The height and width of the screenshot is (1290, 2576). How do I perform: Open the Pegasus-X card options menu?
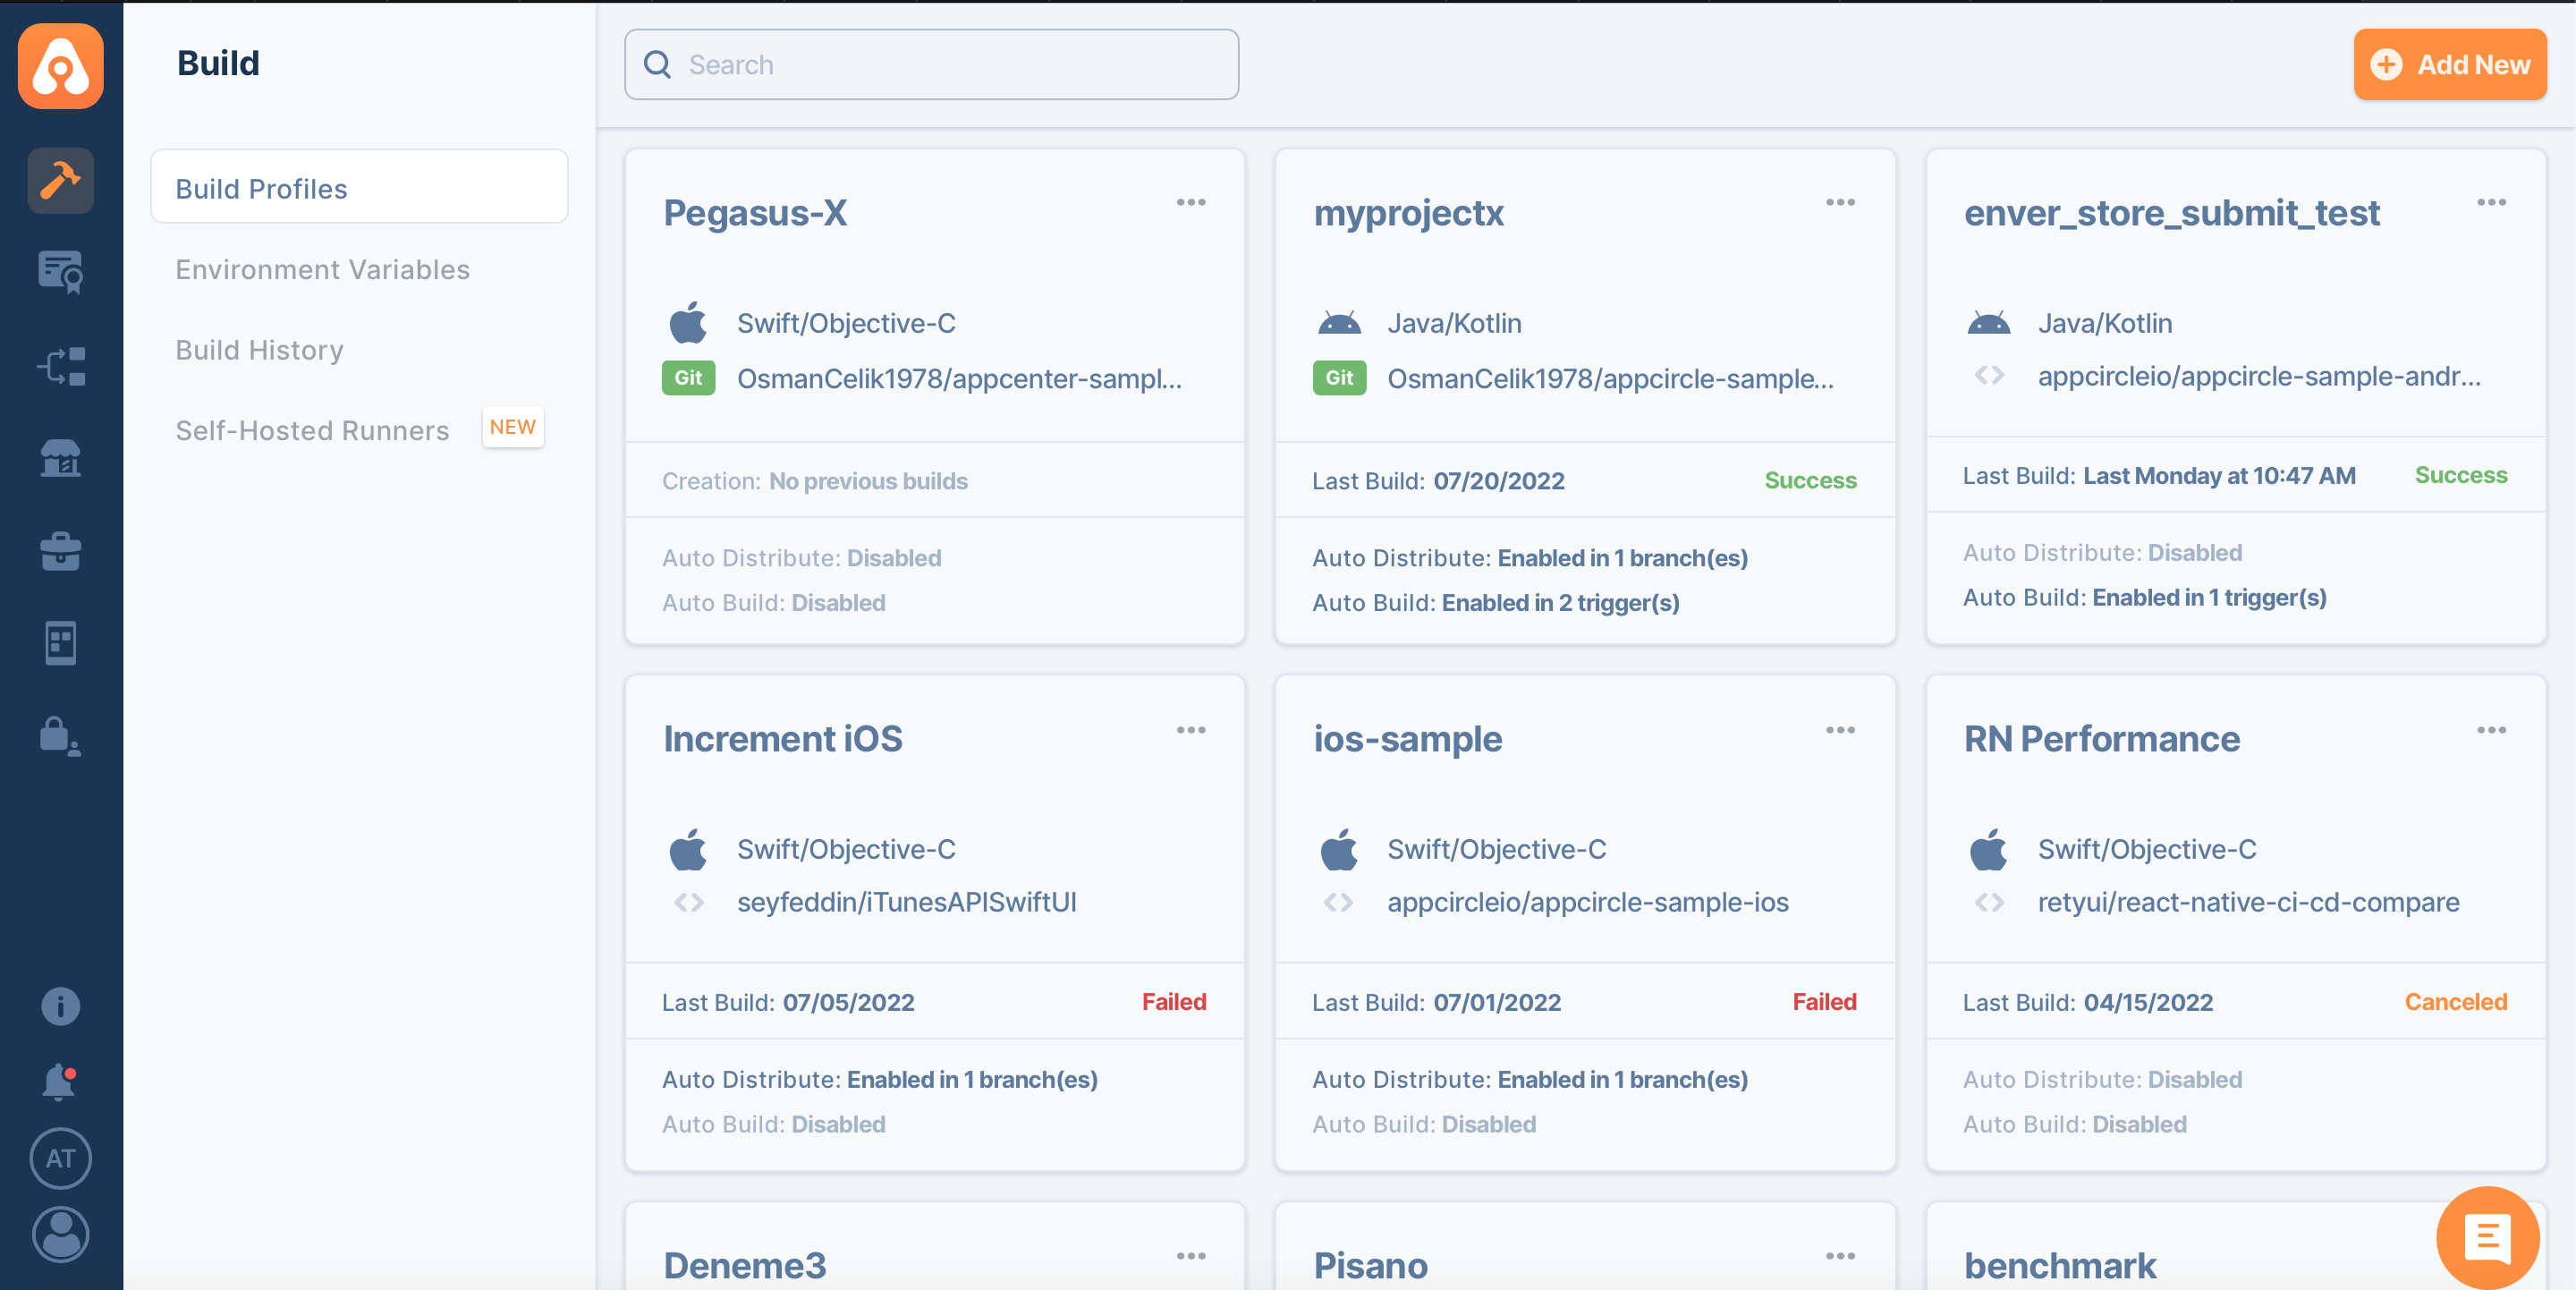1192,202
